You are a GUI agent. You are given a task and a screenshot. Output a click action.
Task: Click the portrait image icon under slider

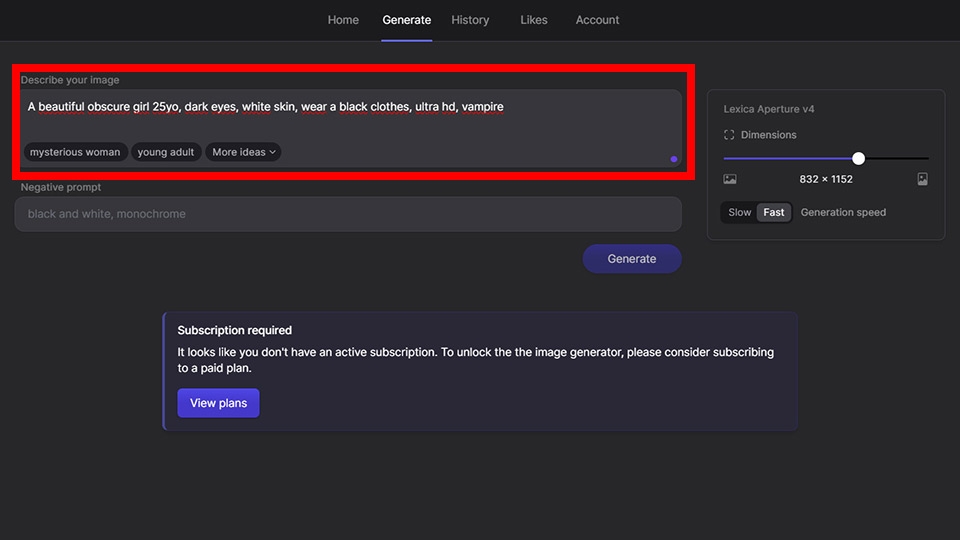[922, 179]
